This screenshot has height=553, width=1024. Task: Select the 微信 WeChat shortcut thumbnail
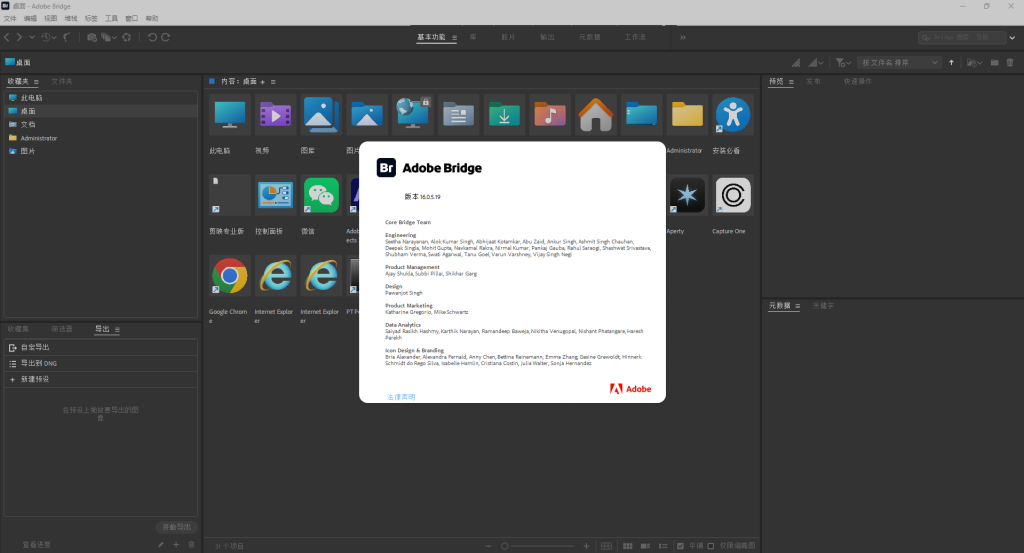click(321, 195)
